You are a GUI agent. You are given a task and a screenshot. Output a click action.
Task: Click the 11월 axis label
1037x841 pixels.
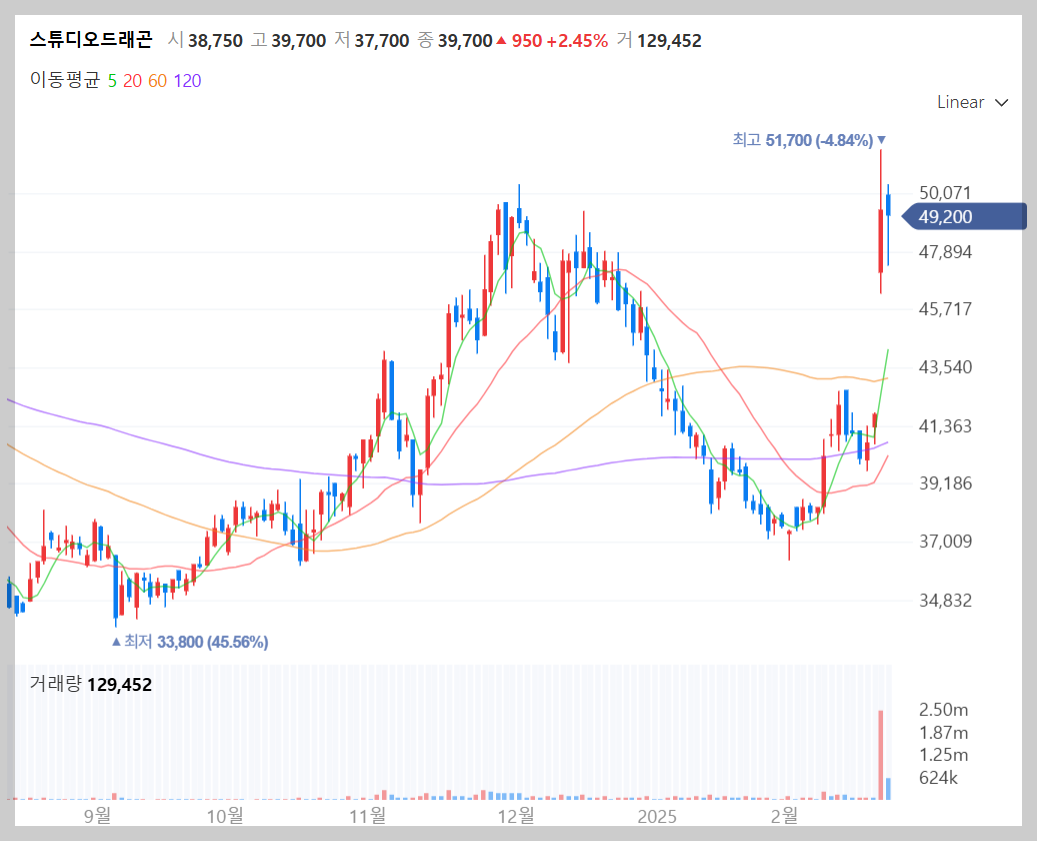[x=368, y=816]
